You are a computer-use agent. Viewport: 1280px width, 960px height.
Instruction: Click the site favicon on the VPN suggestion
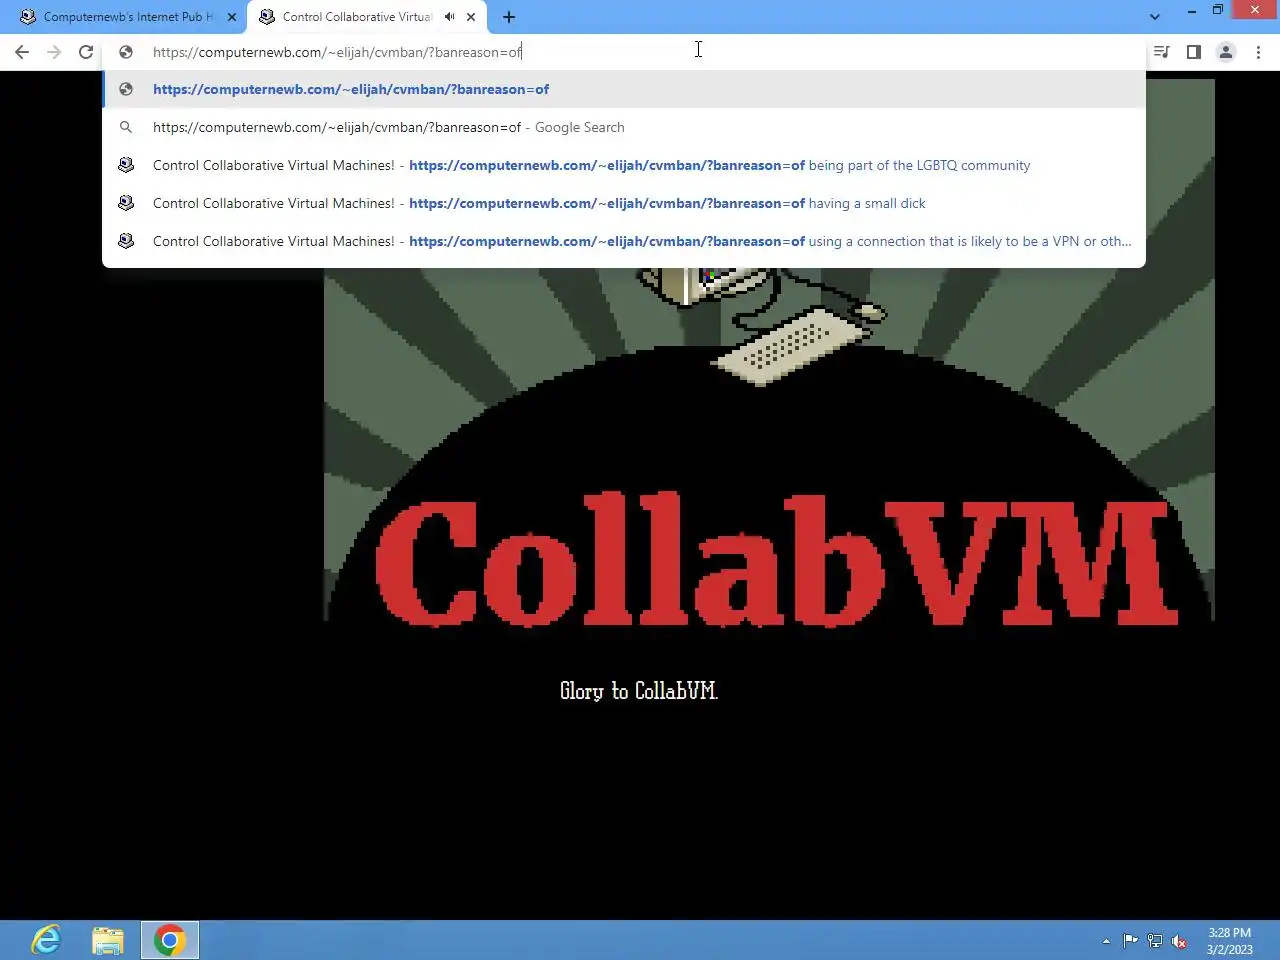(126, 241)
